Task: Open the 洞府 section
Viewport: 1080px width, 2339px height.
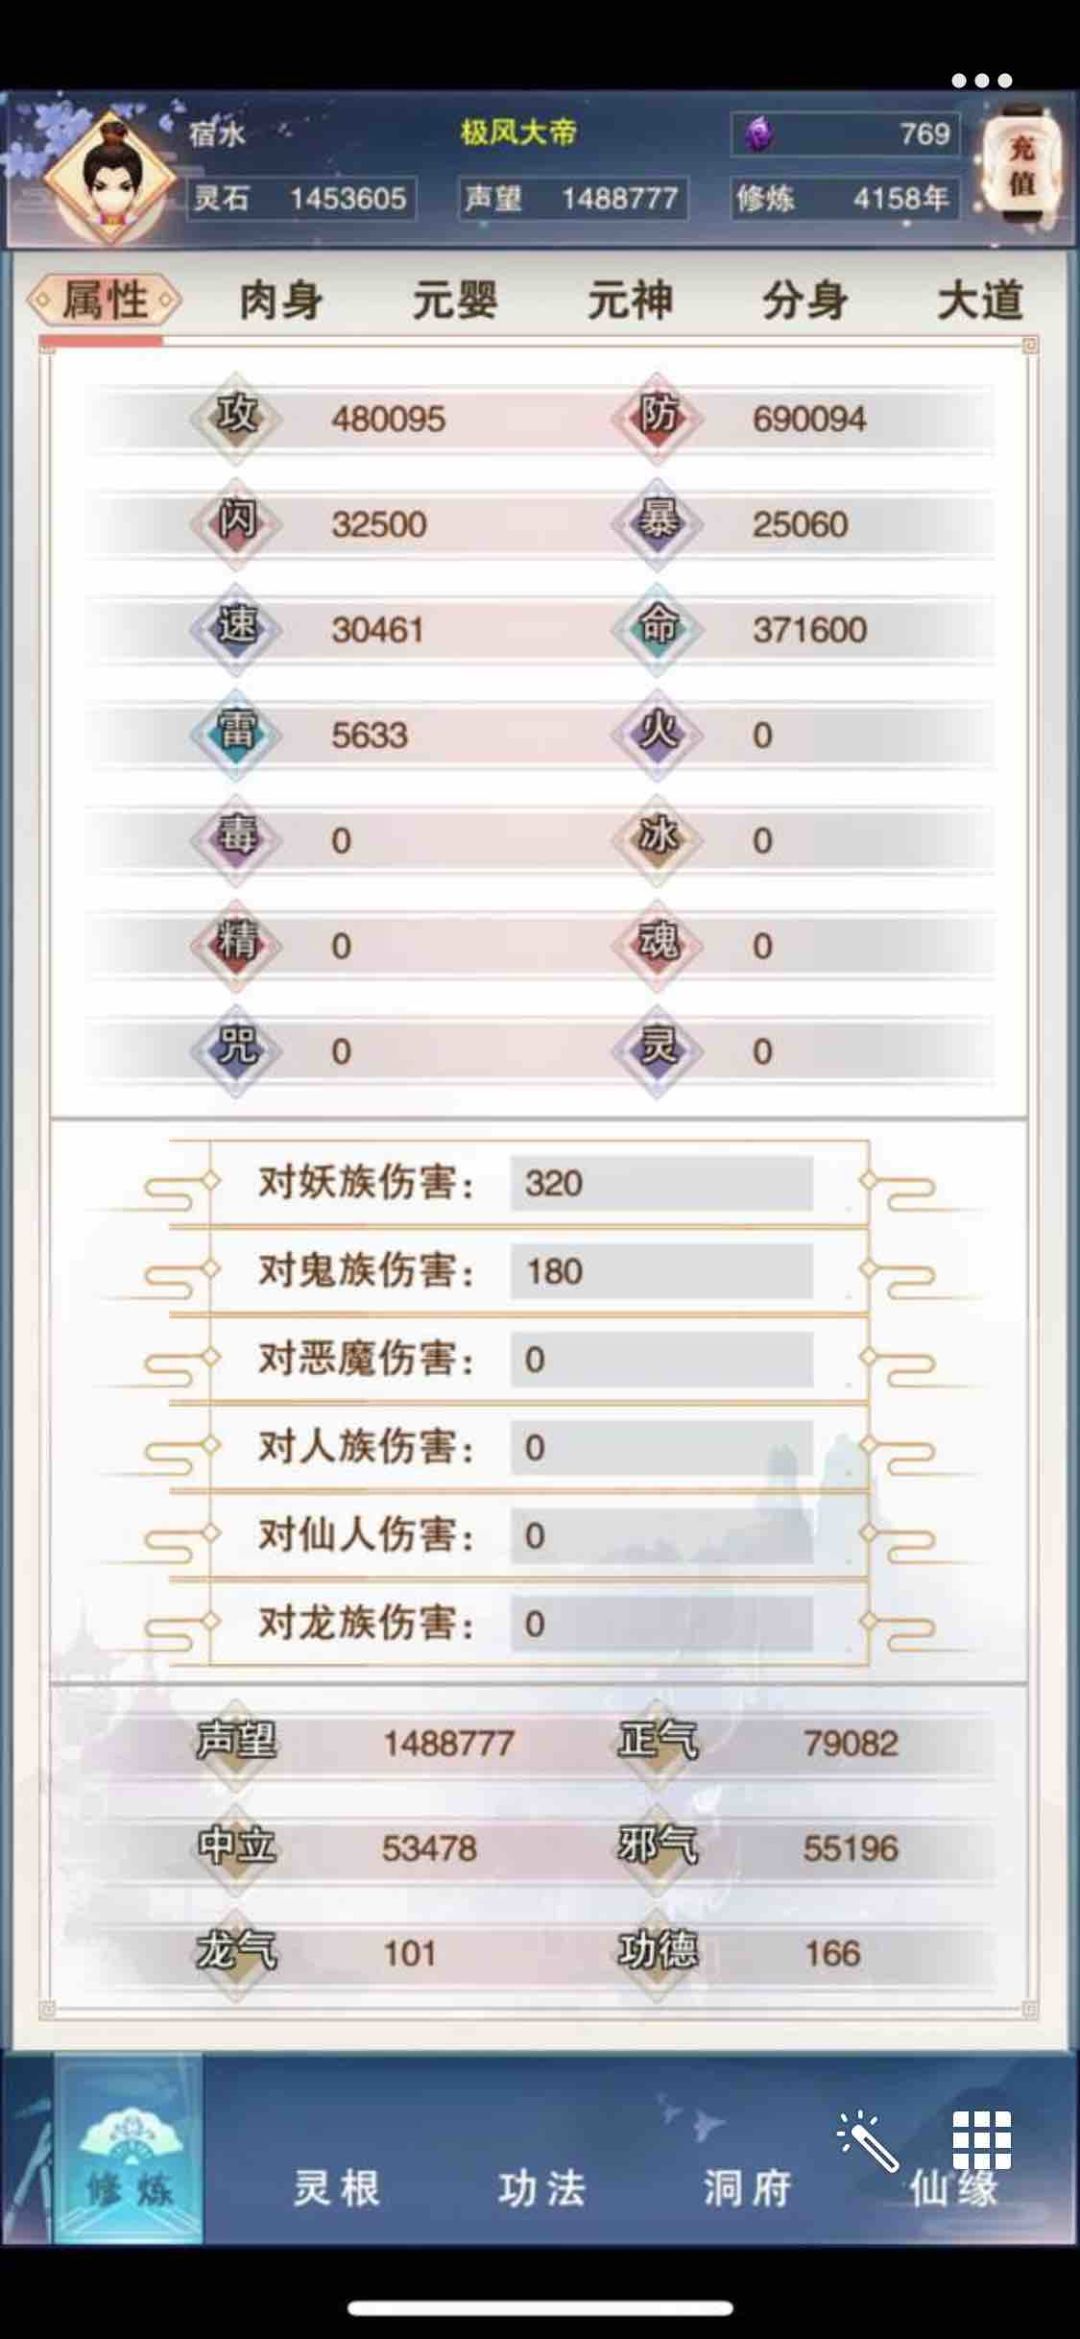Action: click(747, 2188)
